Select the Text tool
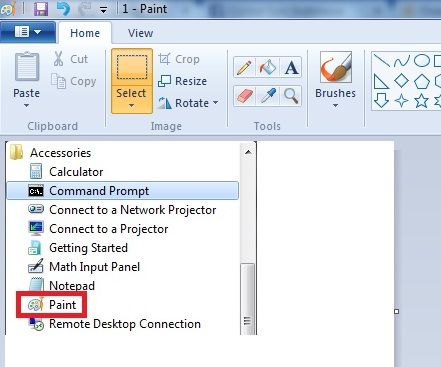Image resolution: width=441 pixels, height=367 pixels. (291, 68)
